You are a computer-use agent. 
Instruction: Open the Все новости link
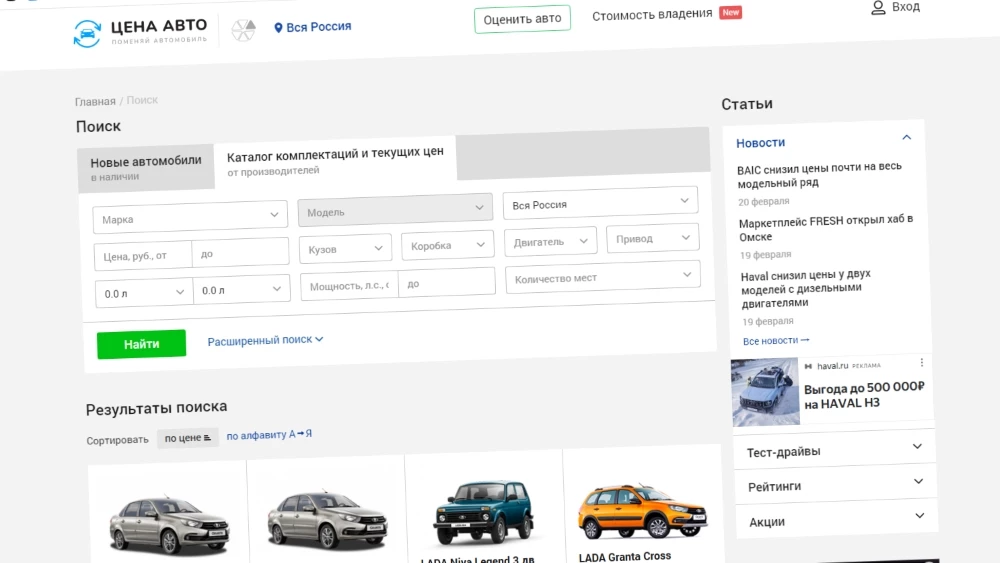click(776, 341)
